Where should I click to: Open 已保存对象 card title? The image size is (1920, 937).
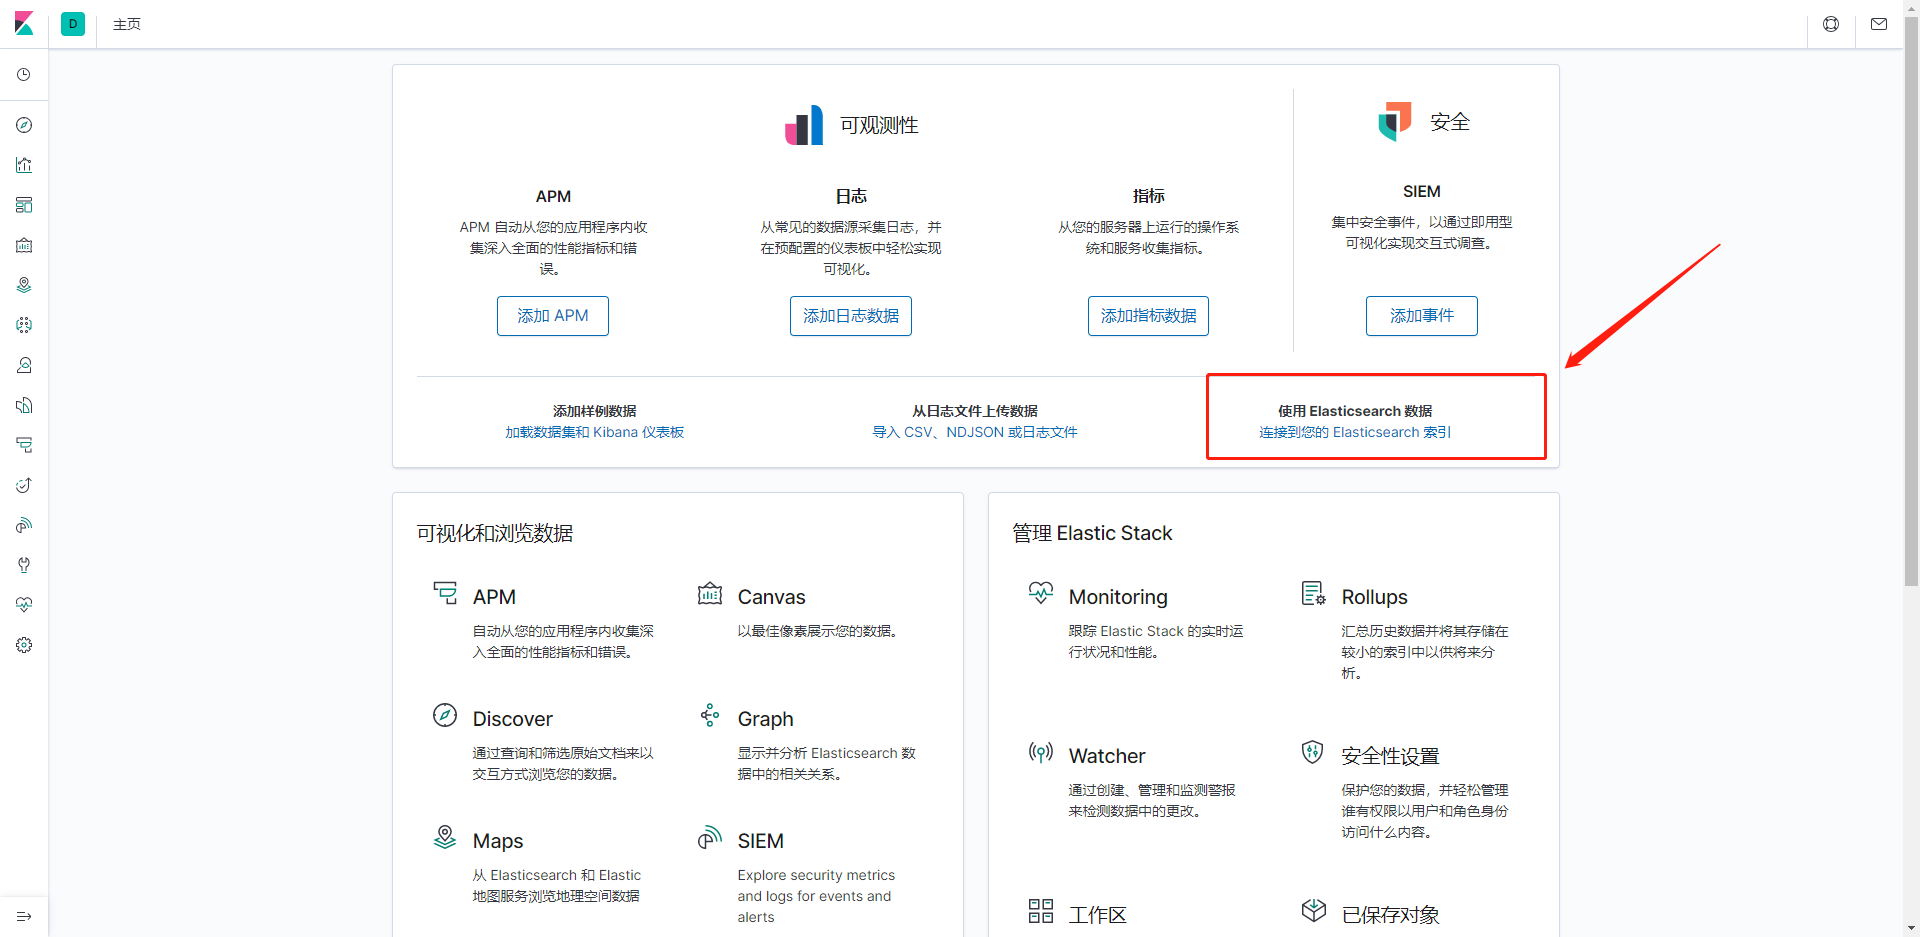(1390, 915)
